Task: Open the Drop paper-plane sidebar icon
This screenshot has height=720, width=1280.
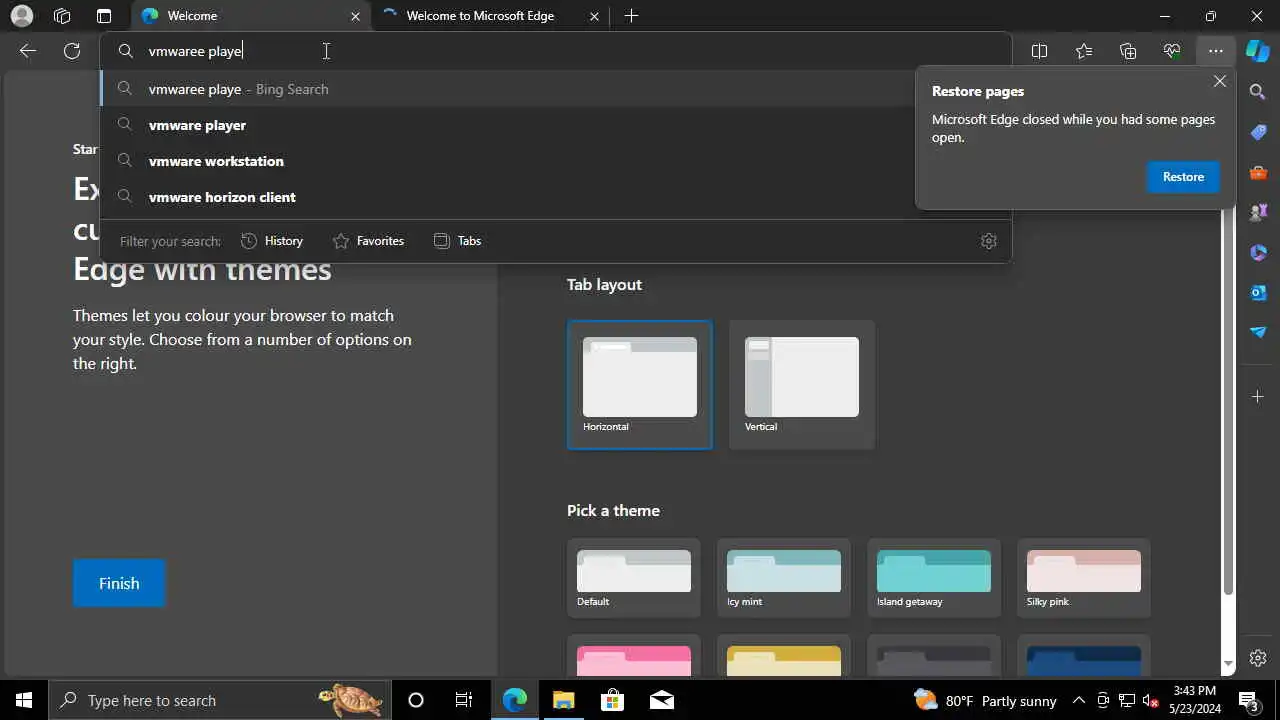Action: (1258, 332)
